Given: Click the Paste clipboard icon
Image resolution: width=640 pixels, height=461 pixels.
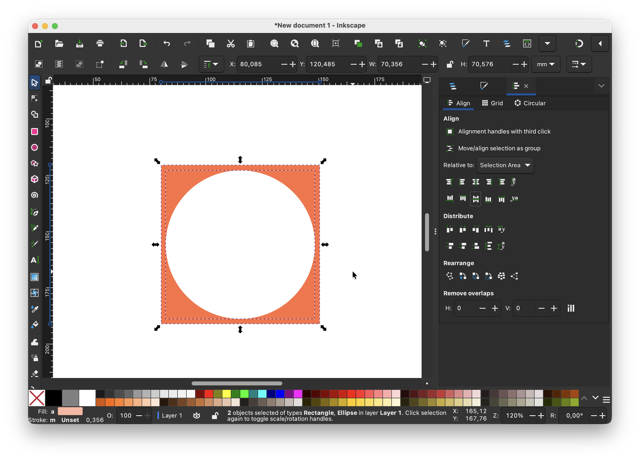Looking at the screenshot, I should [251, 44].
